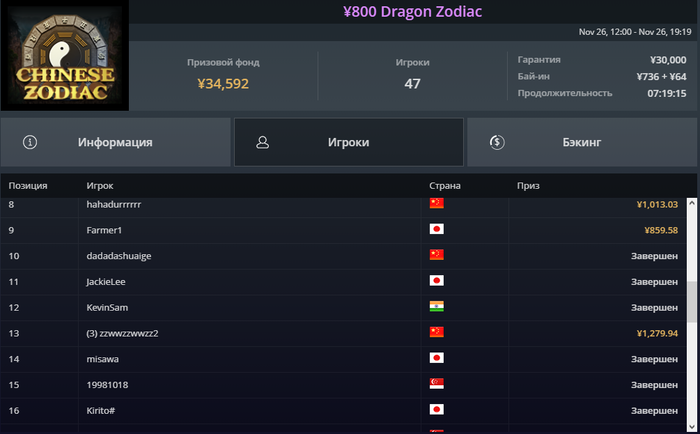Click prize ¥1,279.94
Screen dimensions: 700x434
pyautogui.click(x=657, y=334)
